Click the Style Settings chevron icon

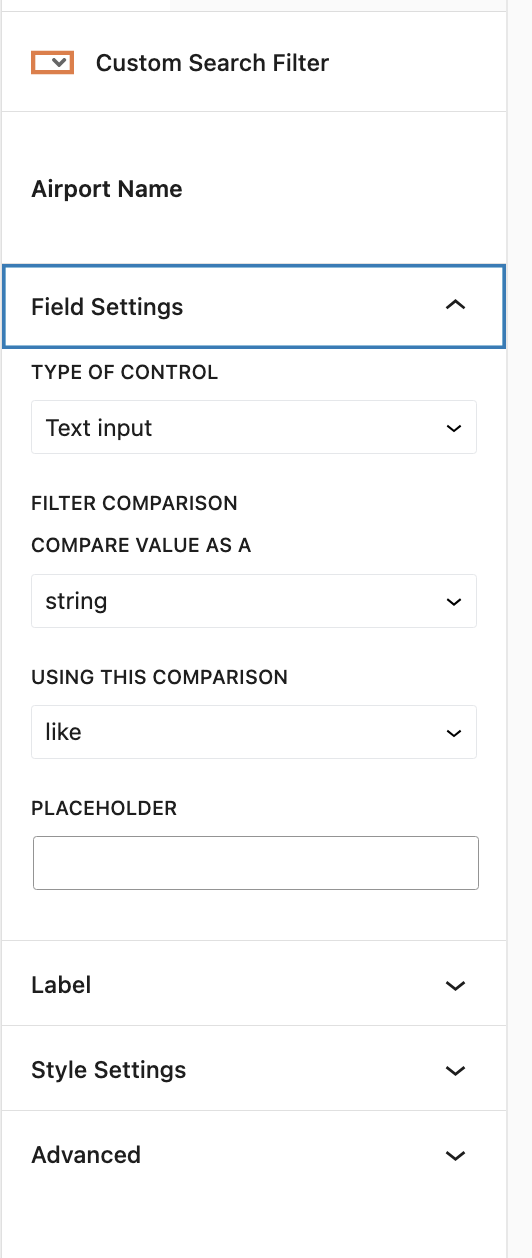click(x=455, y=1070)
